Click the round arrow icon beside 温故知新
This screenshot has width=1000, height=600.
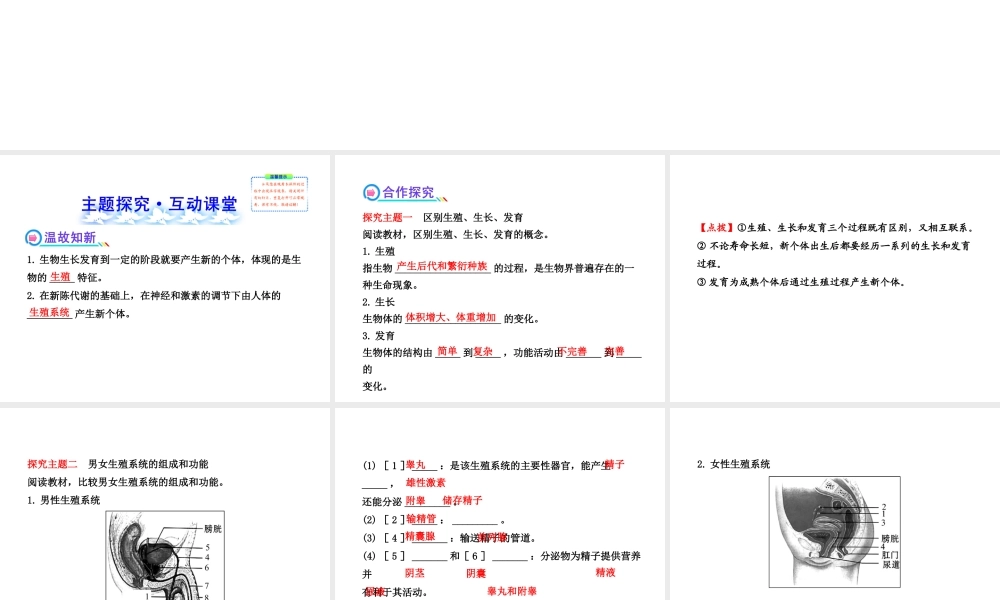33,238
